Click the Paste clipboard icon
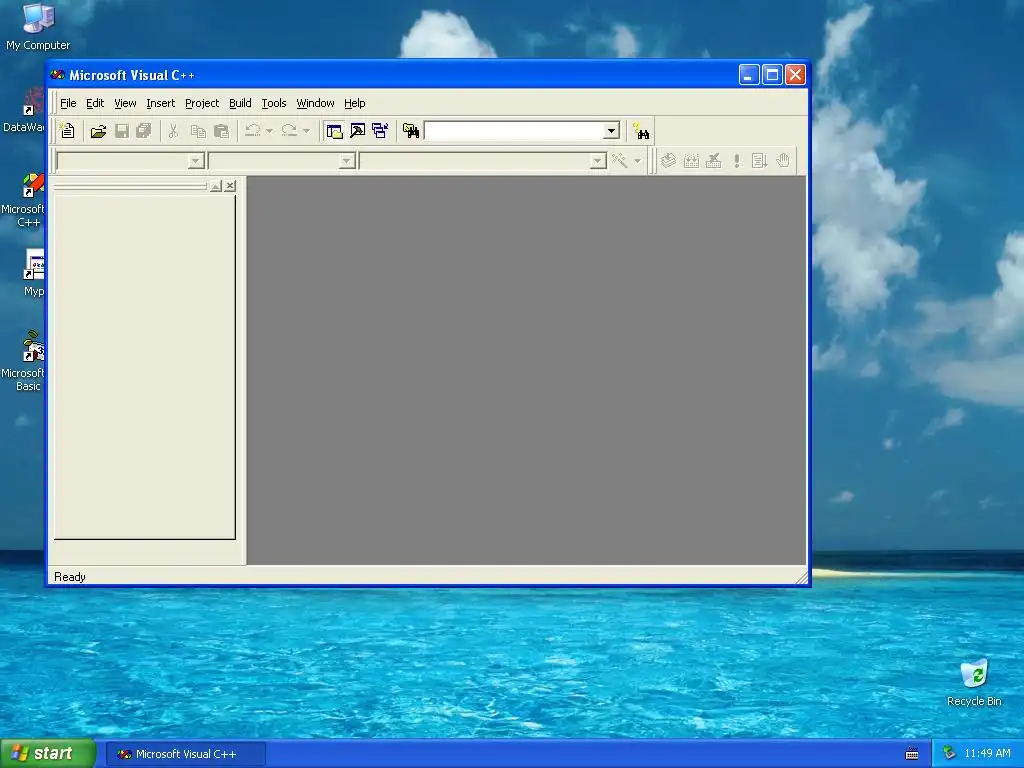This screenshot has width=1024, height=768. 221,131
